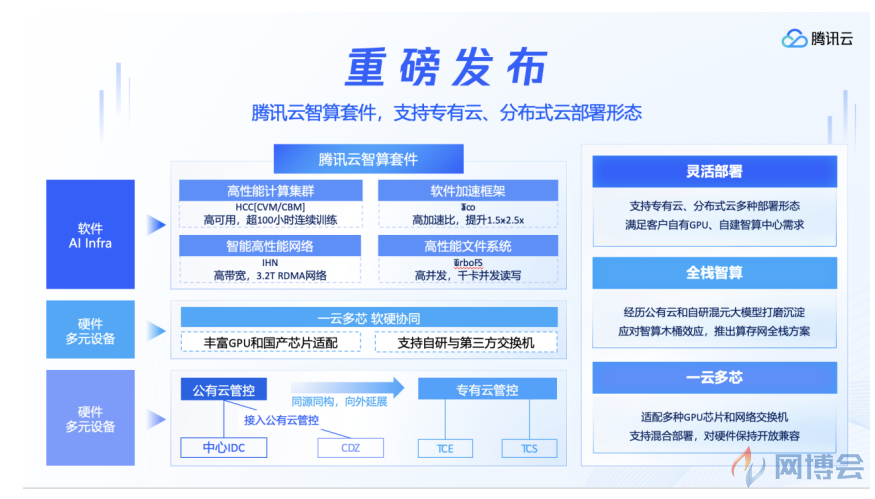This screenshot has height=499, width=875.
Task: Click the 丰富GPU和国产芯片适配 box
Action: [x=271, y=343]
